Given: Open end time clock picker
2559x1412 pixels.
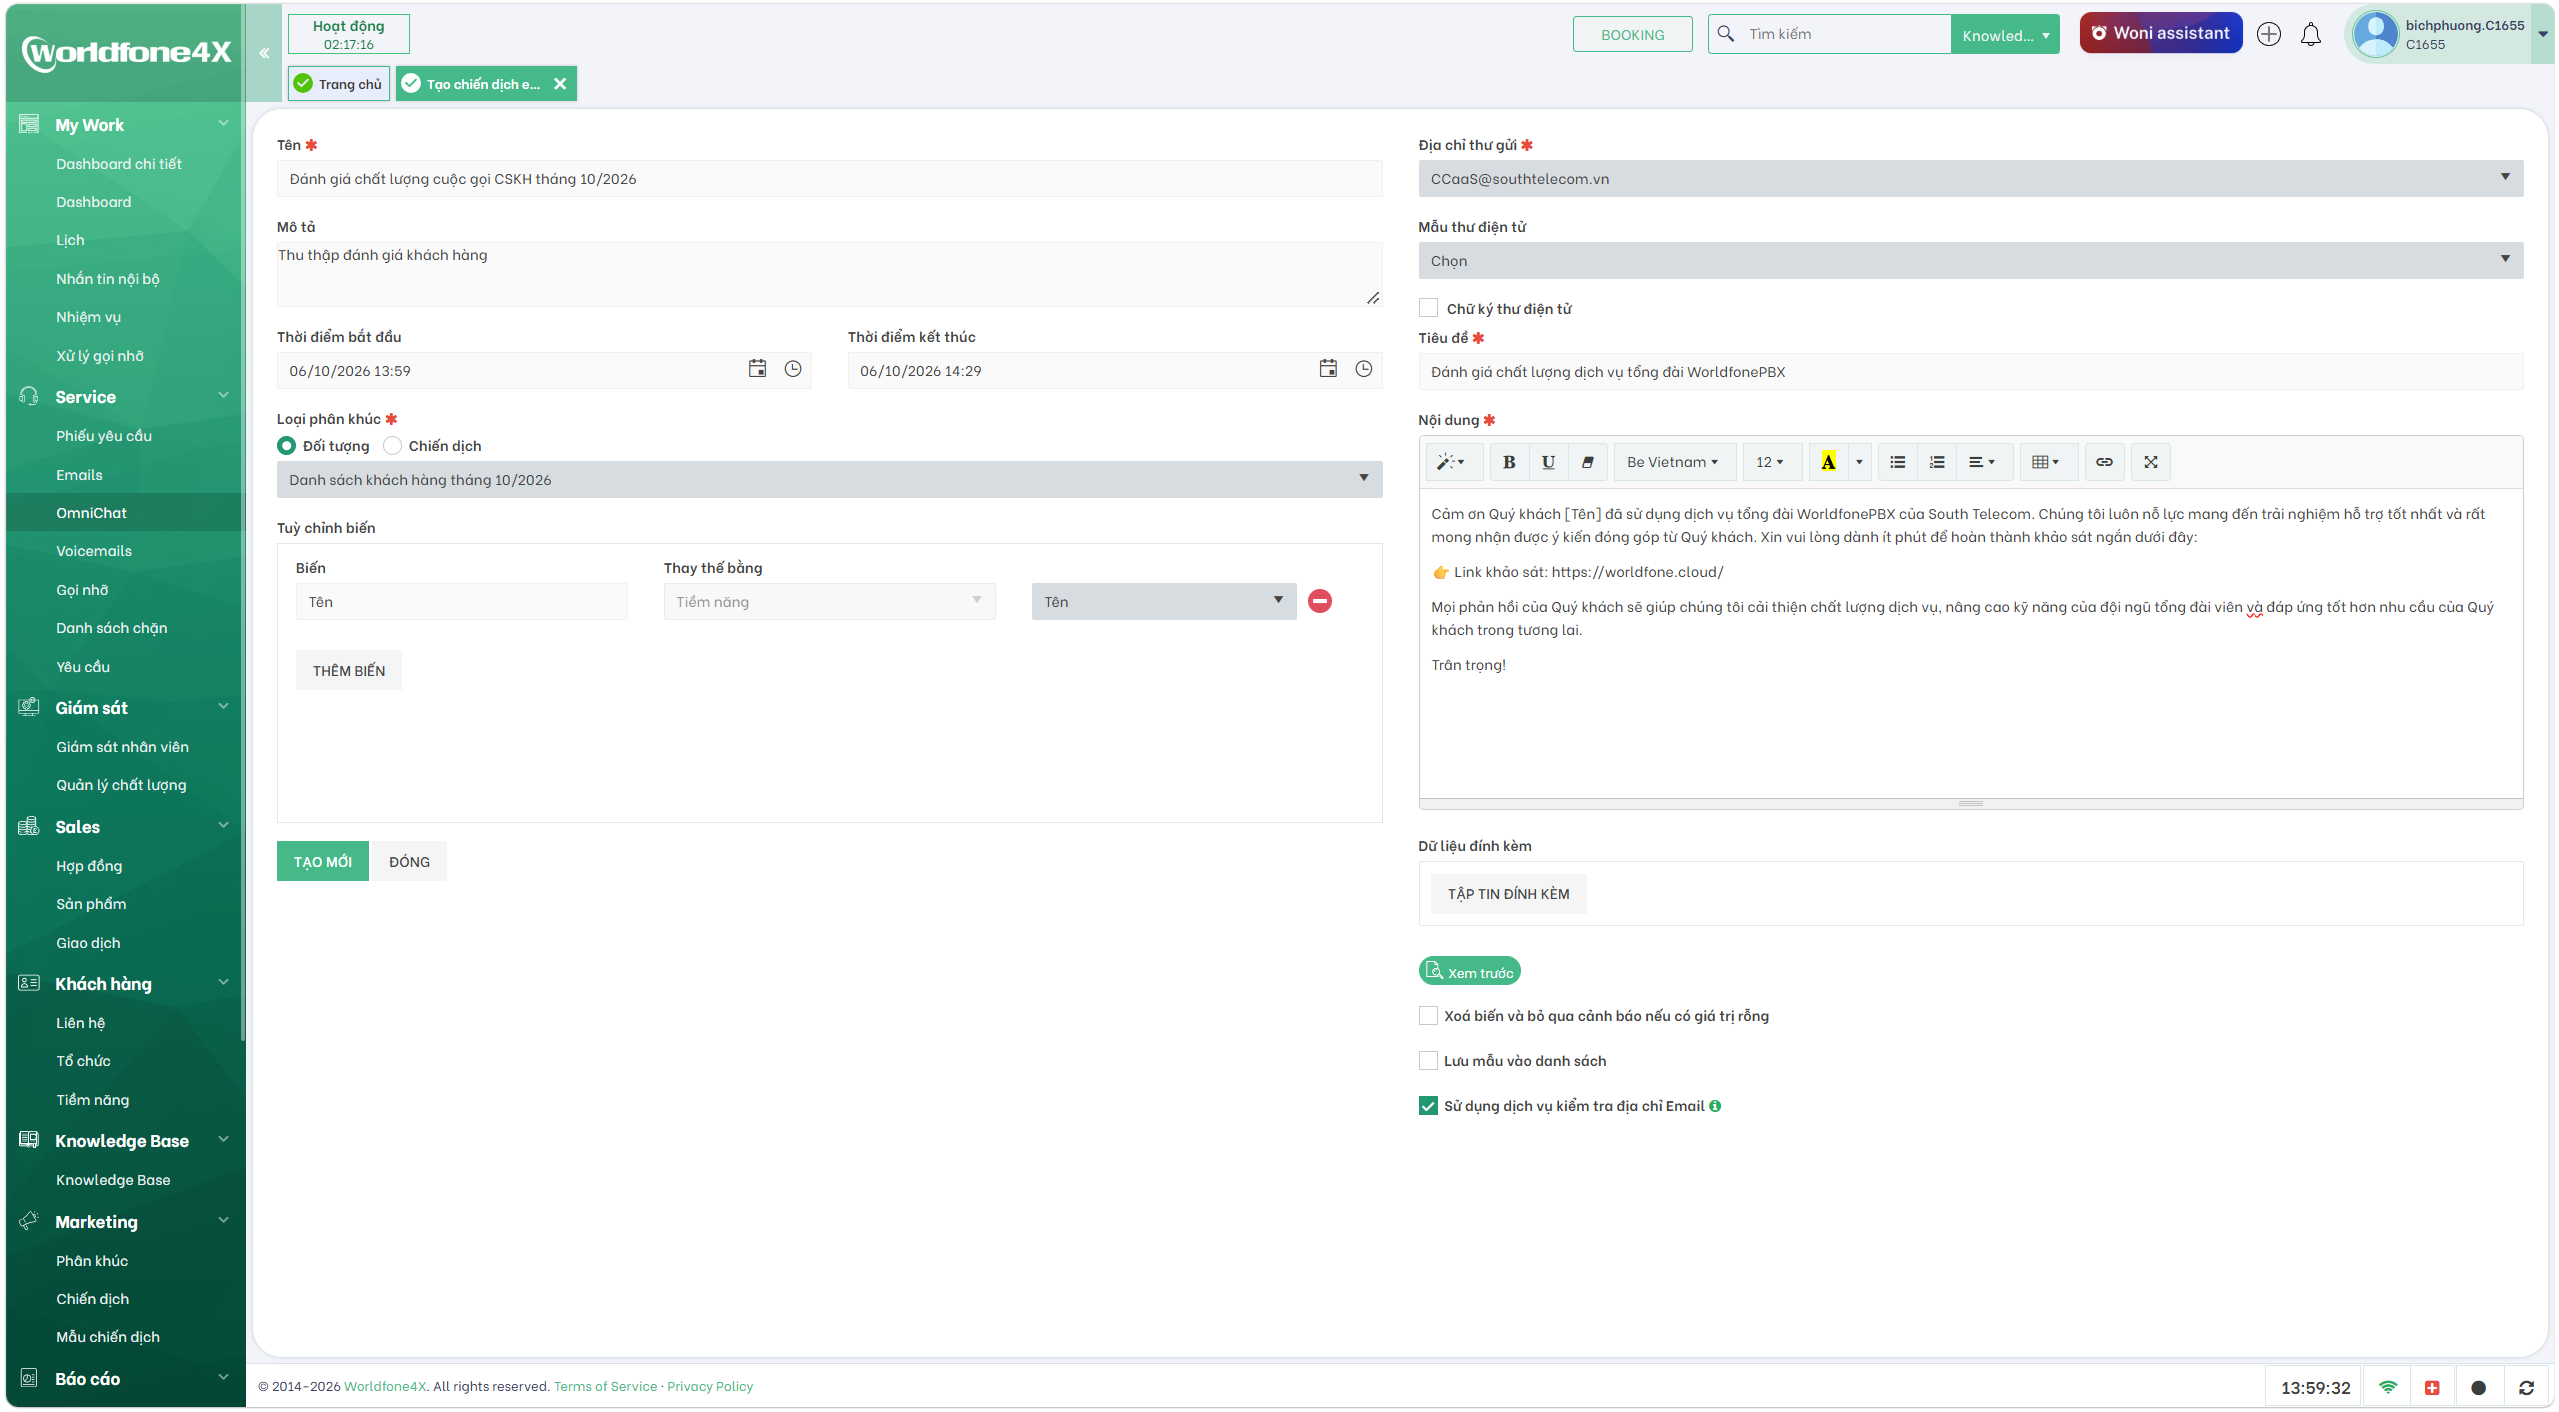Looking at the screenshot, I should point(1363,369).
